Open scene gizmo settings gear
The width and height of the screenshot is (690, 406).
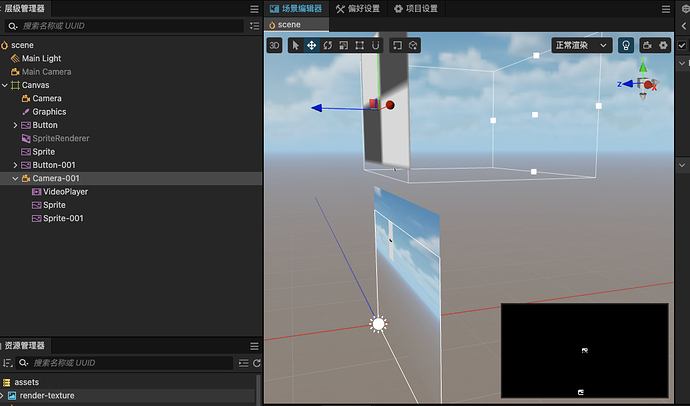663,45
